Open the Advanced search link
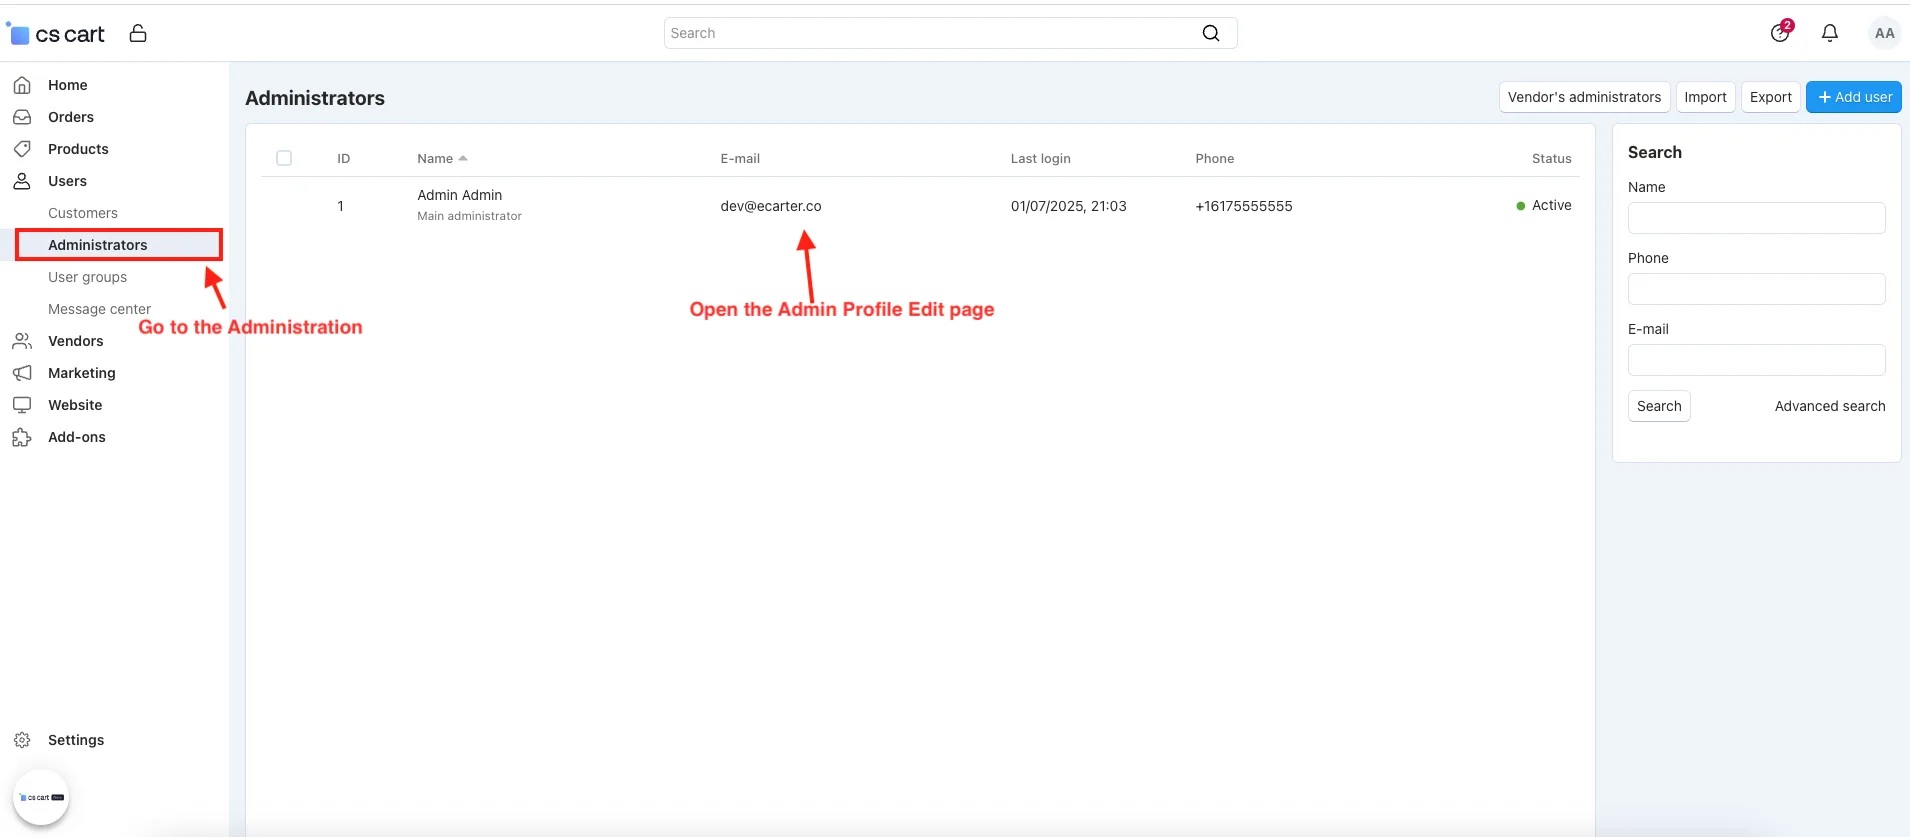1910x837 pixels. 1830,406
